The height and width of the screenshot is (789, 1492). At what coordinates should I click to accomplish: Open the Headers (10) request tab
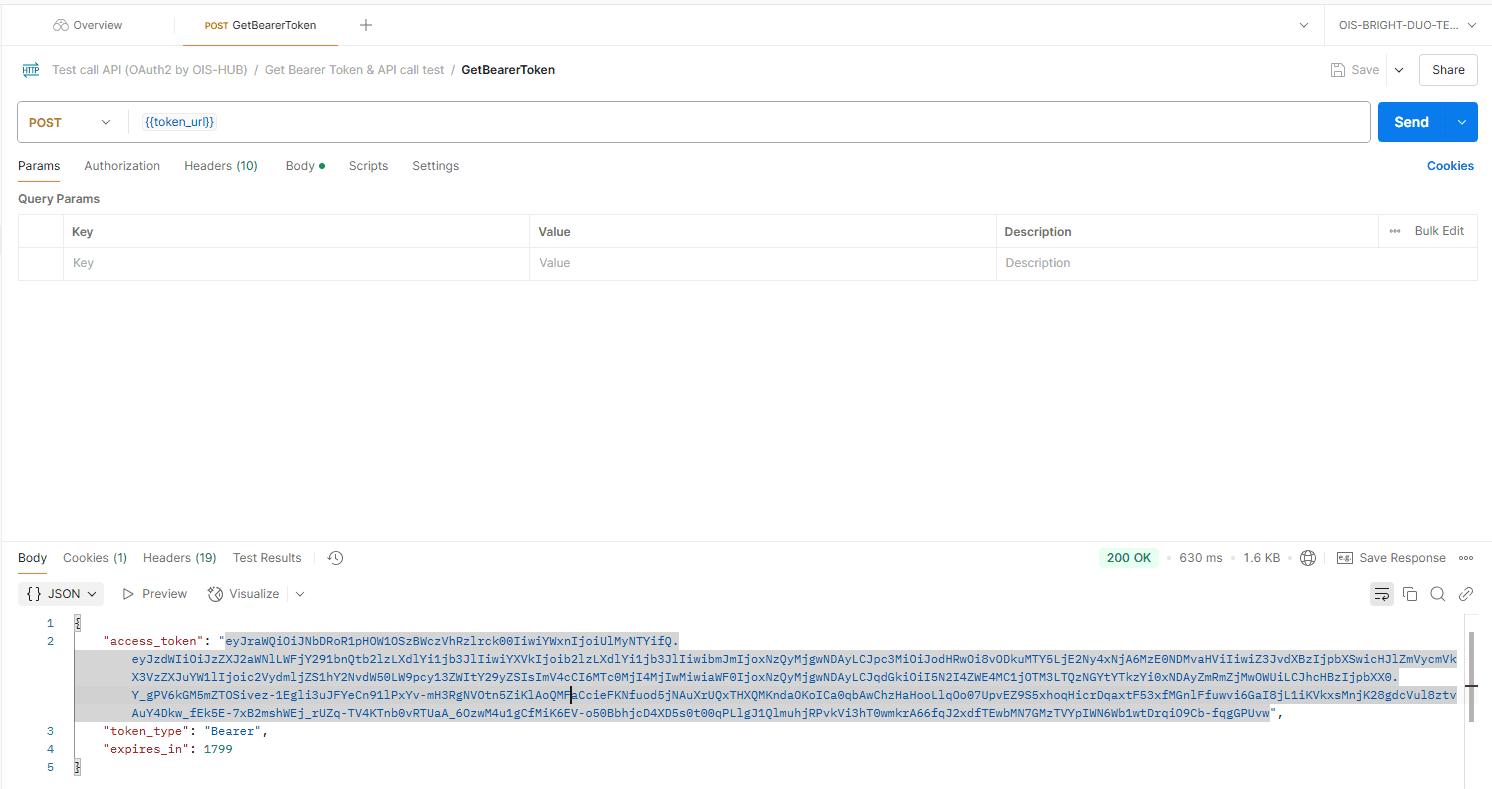point(221,166)
